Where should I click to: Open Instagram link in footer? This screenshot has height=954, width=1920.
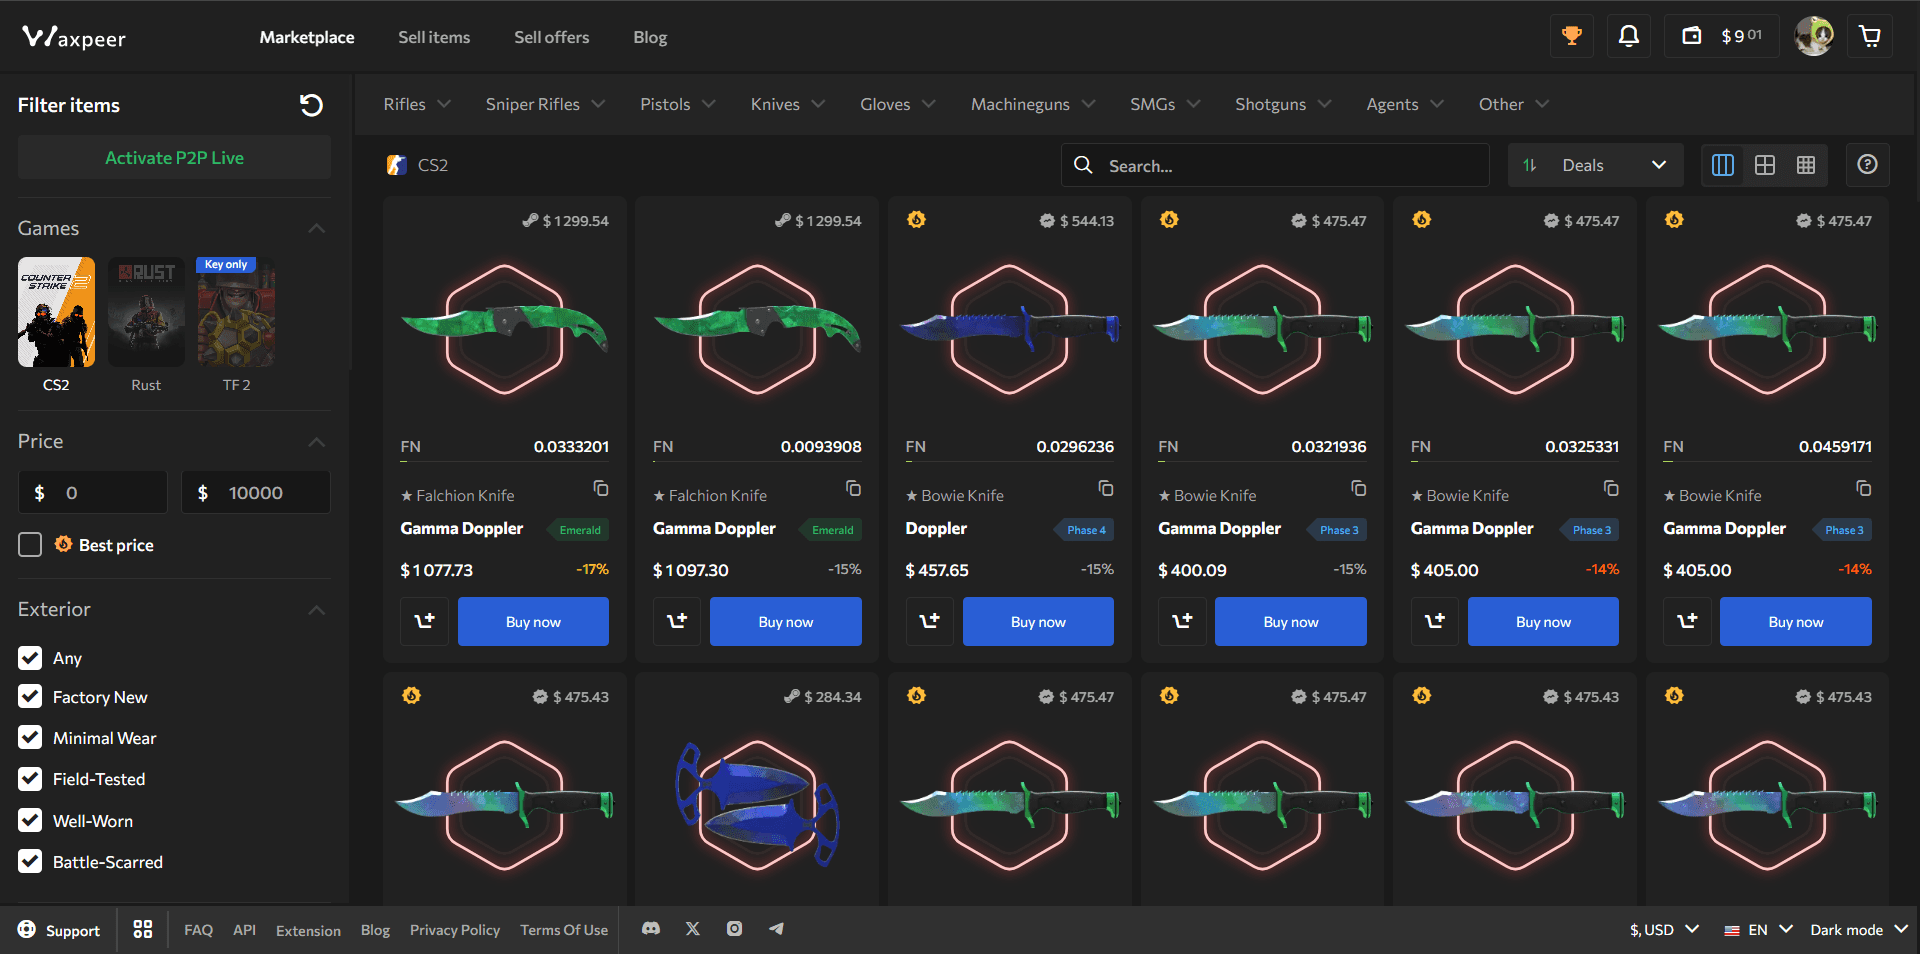[x=734, y=929]
